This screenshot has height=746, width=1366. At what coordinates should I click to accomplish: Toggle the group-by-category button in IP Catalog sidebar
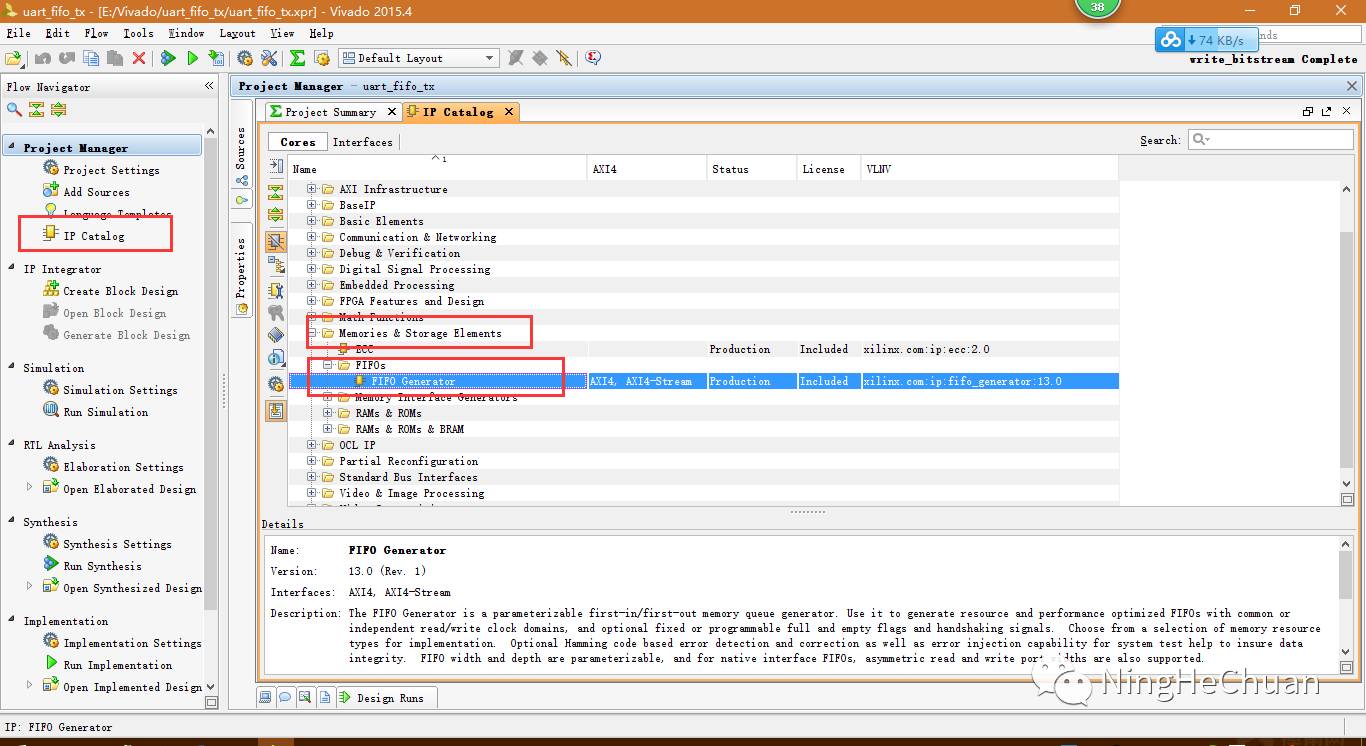[276, 241]
